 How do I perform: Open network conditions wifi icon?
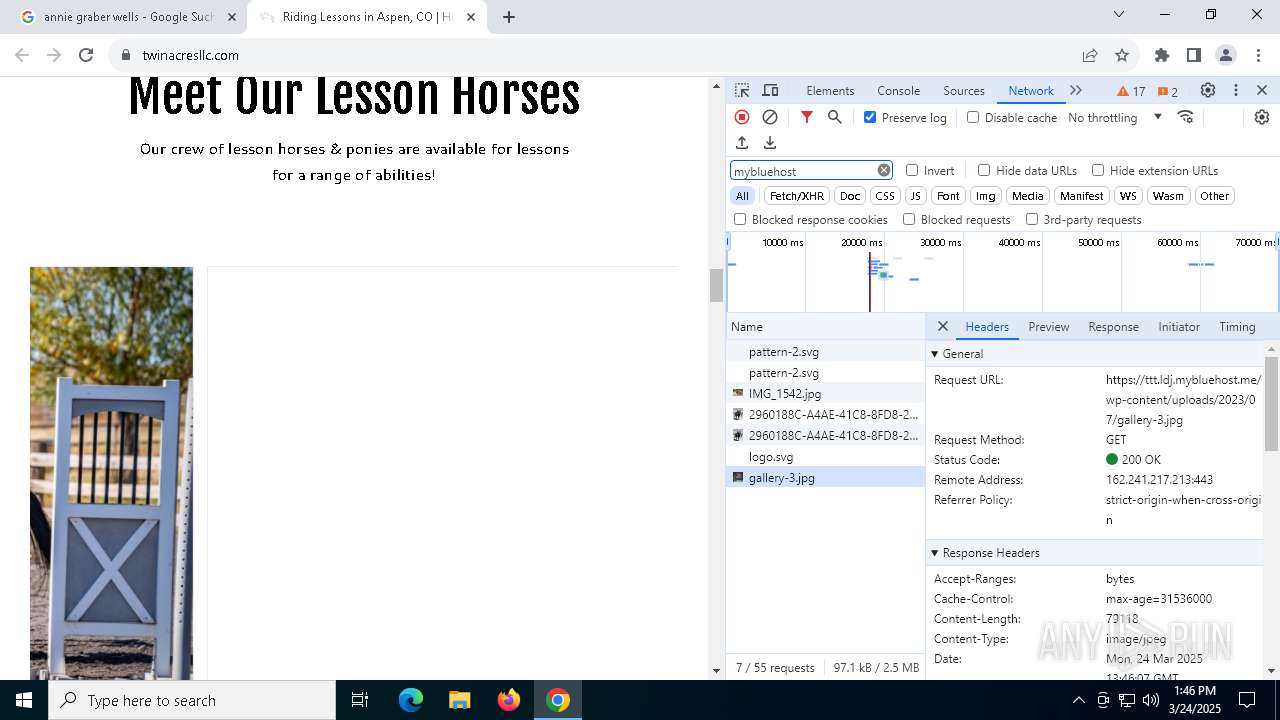tap(1186, 117)
